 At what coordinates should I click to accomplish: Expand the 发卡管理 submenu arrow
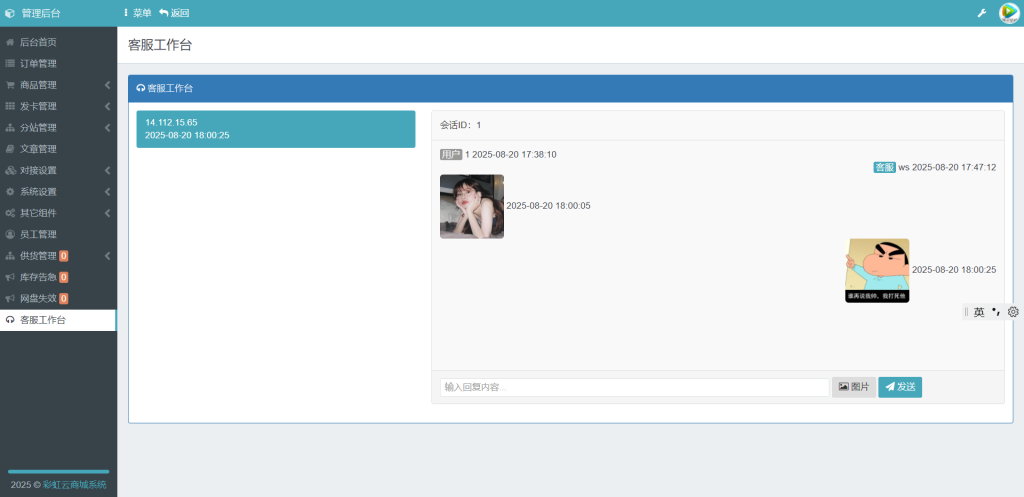pos(107,106)
